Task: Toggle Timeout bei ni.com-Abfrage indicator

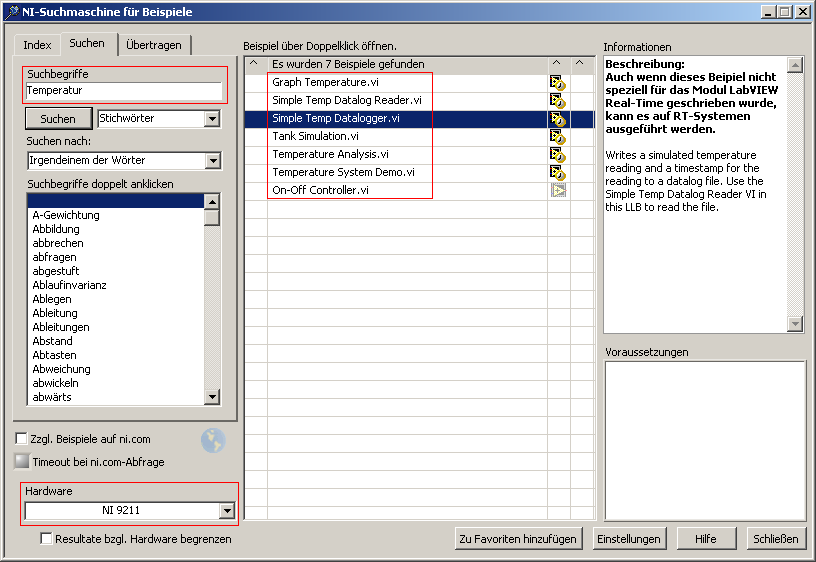Action: click(x=22, y=461)
